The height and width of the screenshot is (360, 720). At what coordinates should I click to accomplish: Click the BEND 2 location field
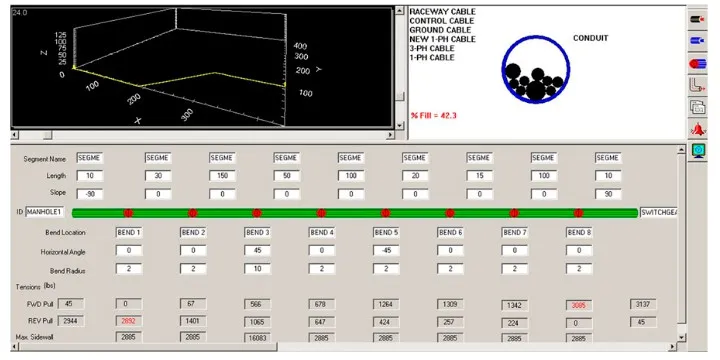[x=193, y=232]
